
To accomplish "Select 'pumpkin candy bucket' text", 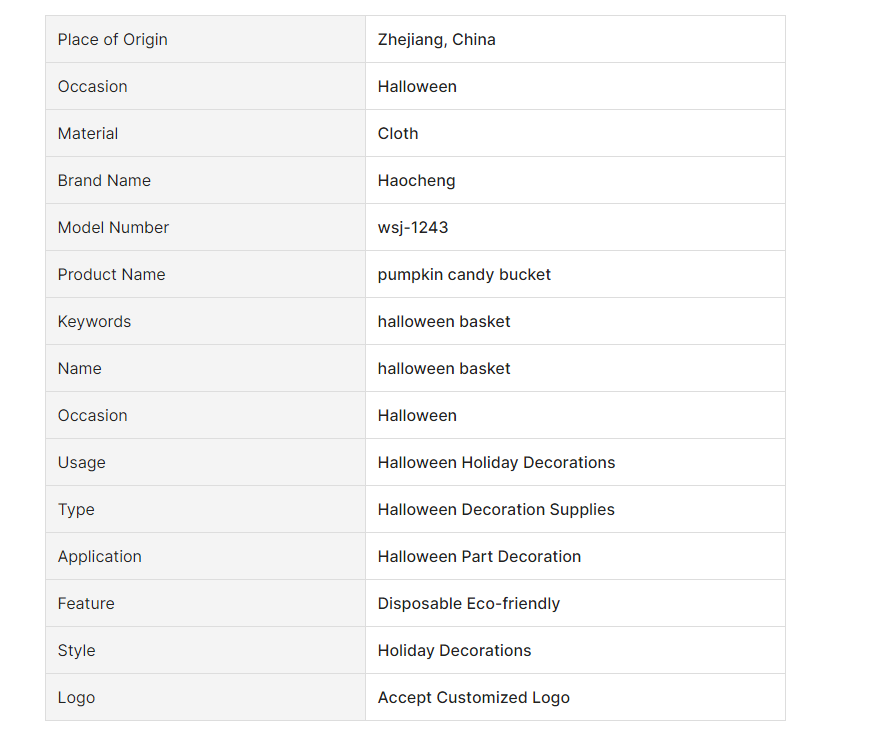I will (464, 275).
